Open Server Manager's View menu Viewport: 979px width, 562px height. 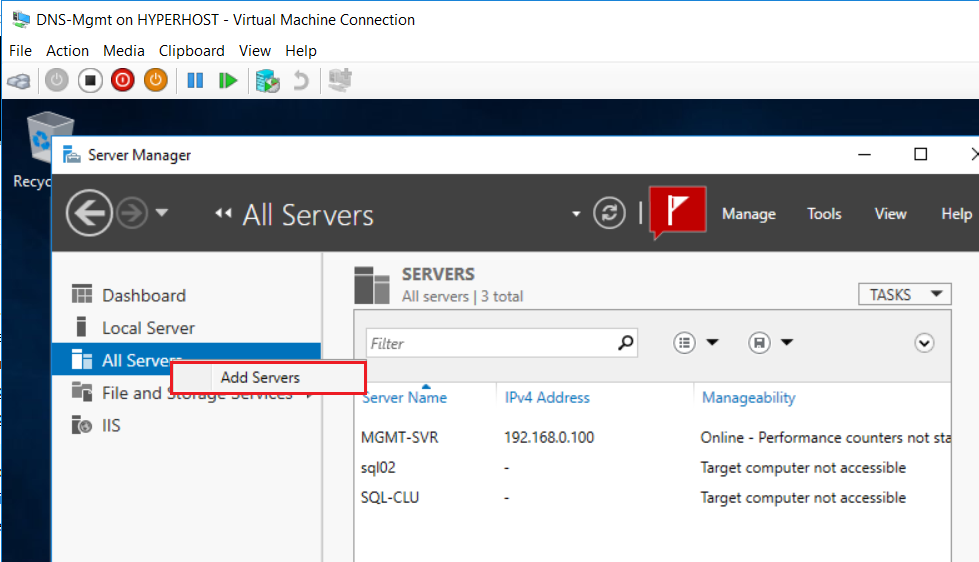point(890,214)
